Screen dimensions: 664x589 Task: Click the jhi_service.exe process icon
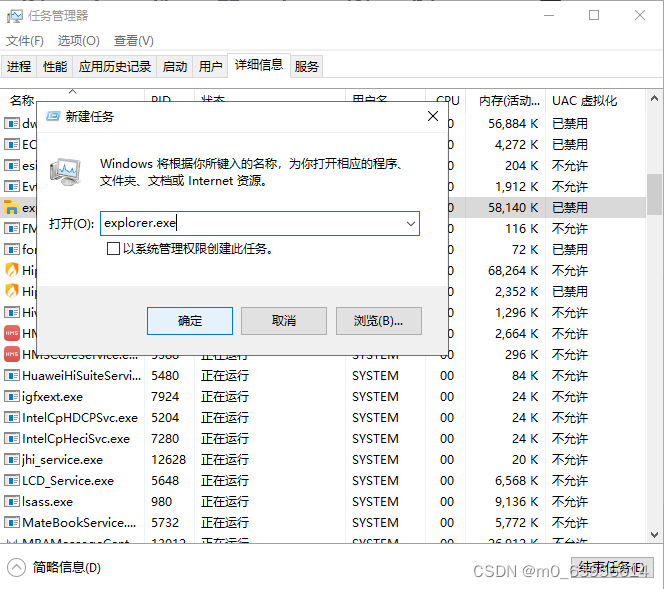(12, 459)
